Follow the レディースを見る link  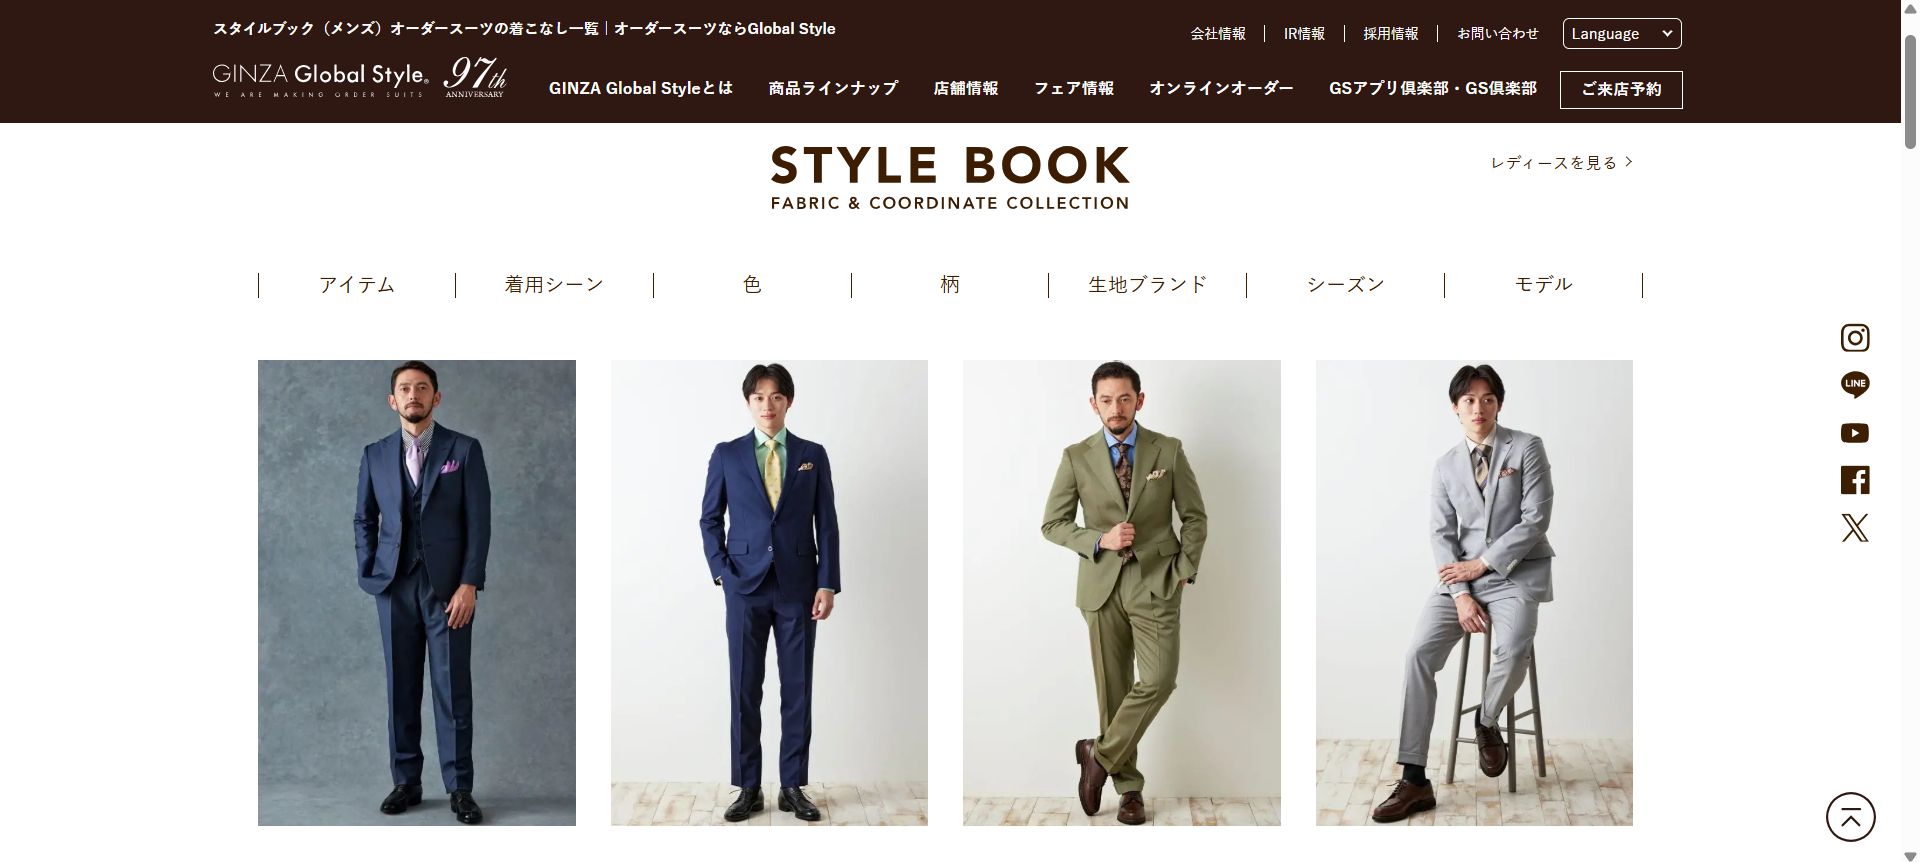pyautogui.click(x=1561, y=162)
